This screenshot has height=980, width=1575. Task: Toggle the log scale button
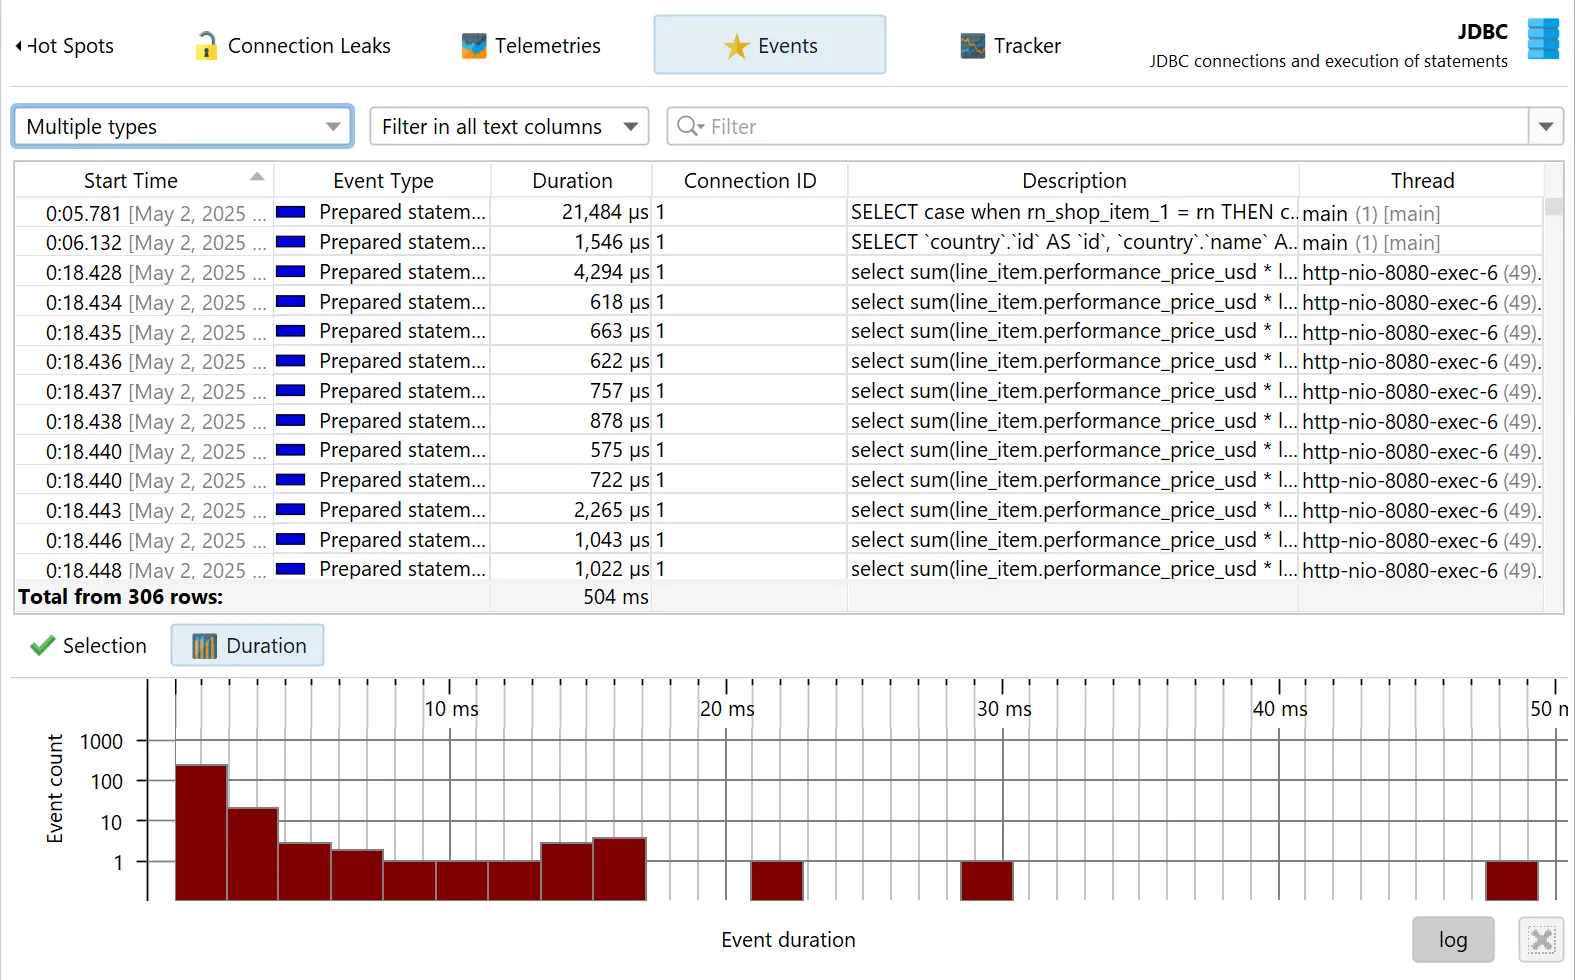click(x=1452, y=940)
